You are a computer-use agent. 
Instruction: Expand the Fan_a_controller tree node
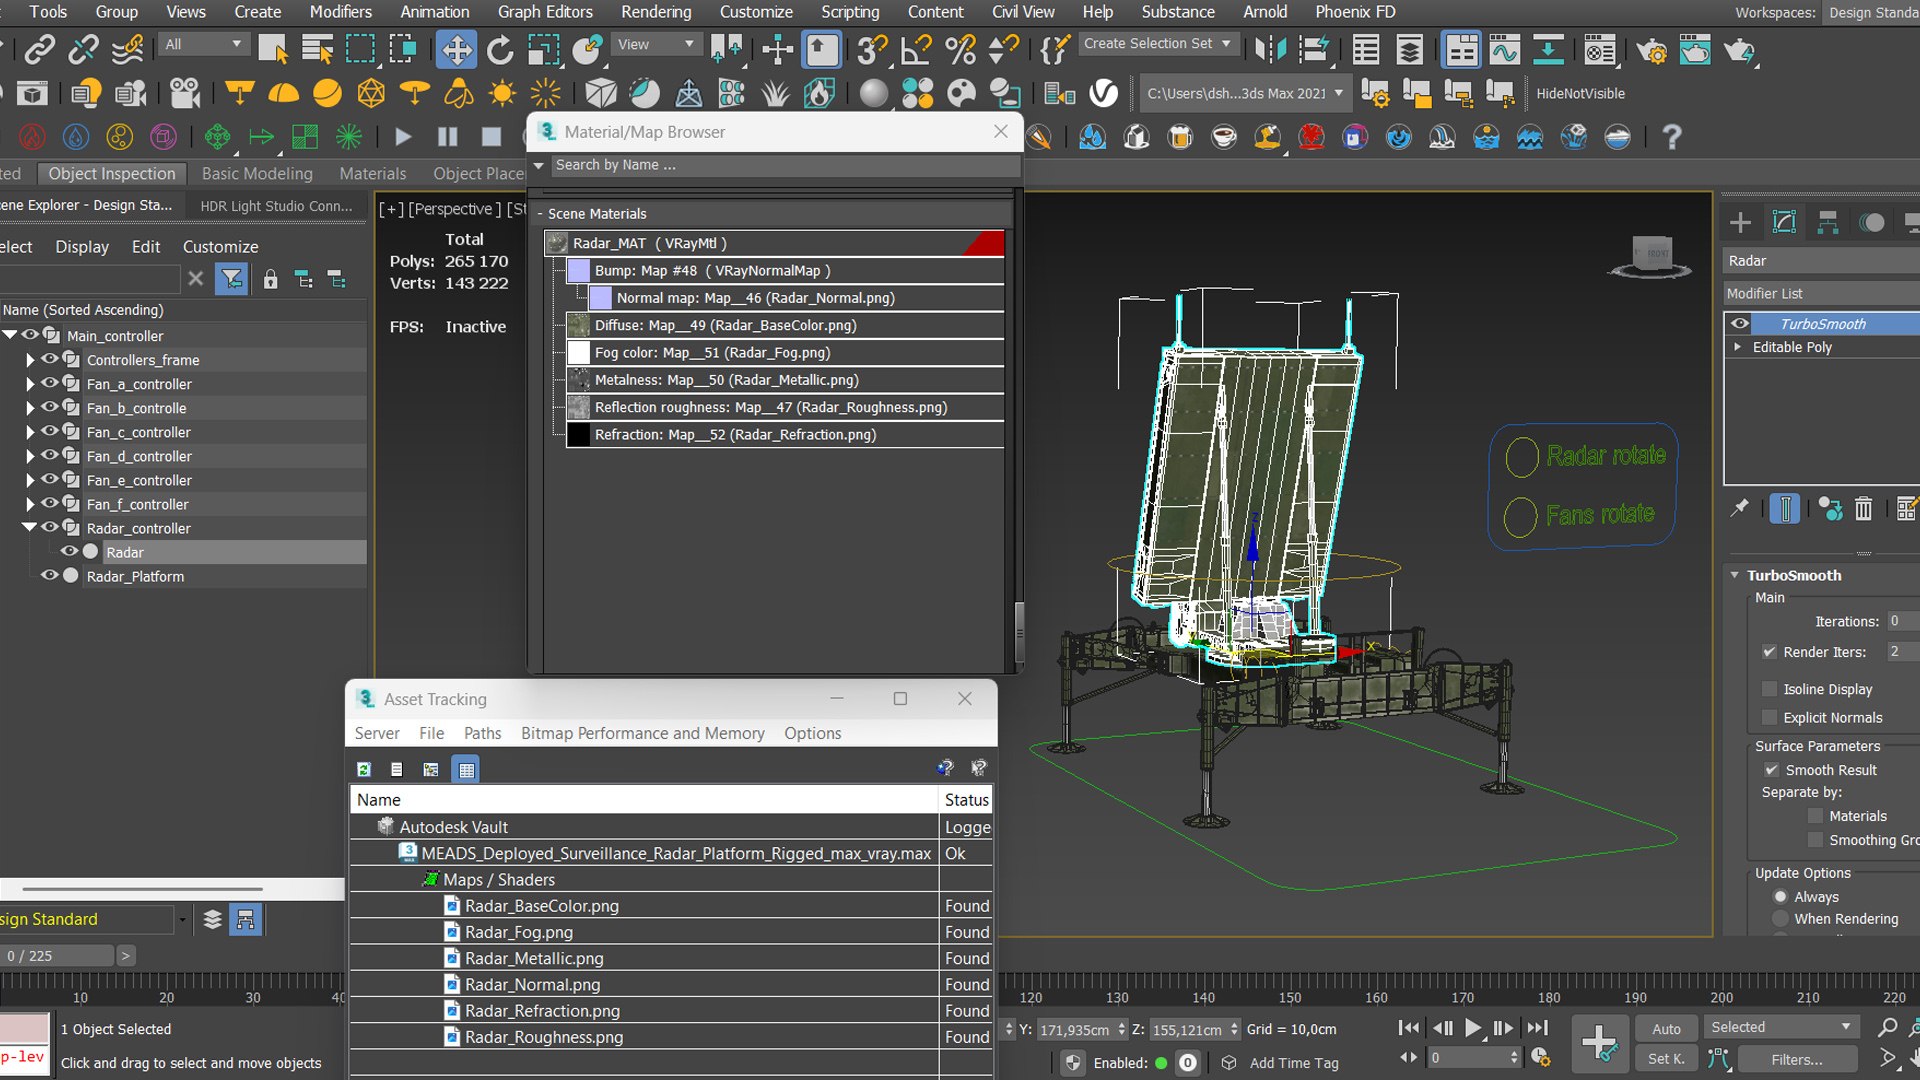[x=30, y=384]
